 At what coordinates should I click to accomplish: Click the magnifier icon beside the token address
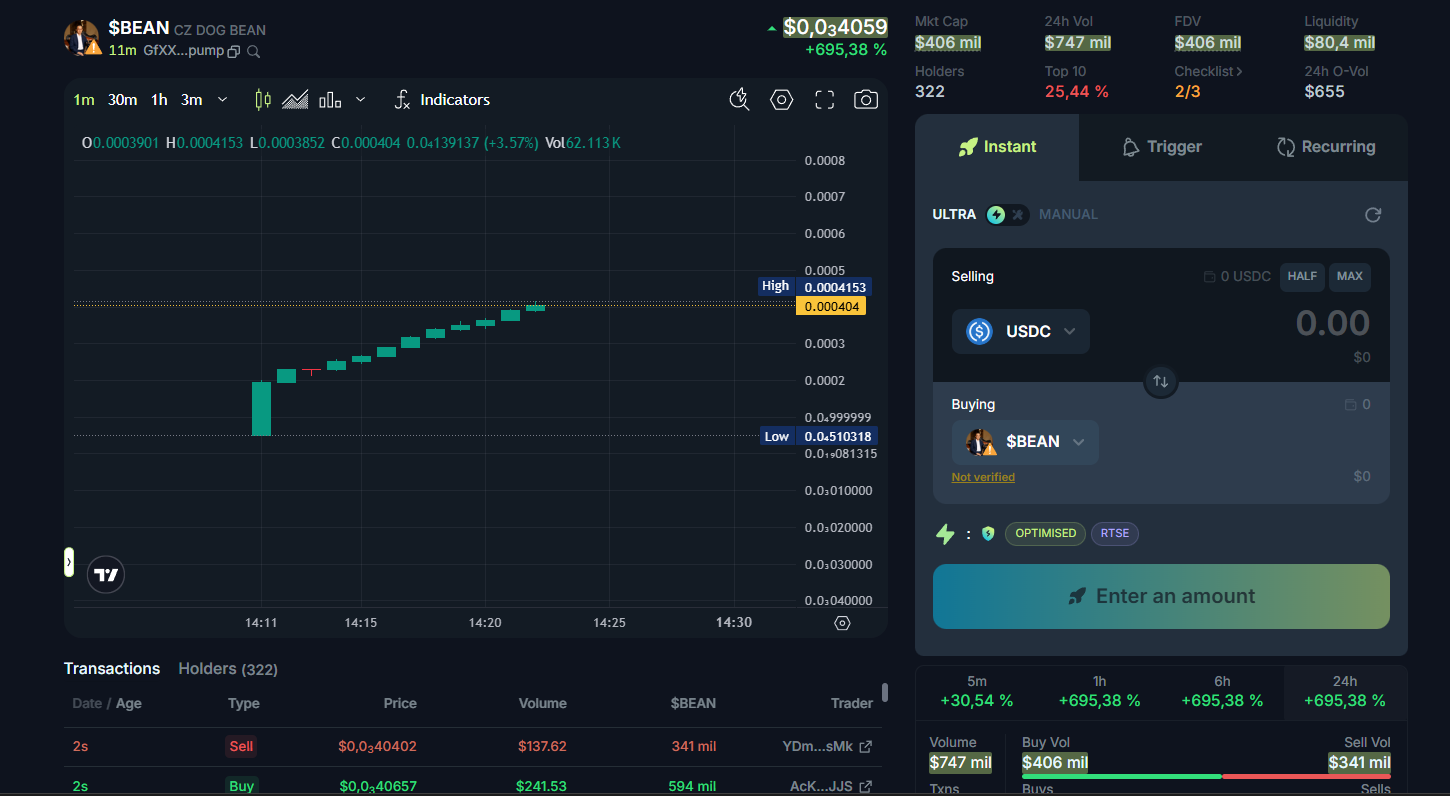(x=254, y=51)
